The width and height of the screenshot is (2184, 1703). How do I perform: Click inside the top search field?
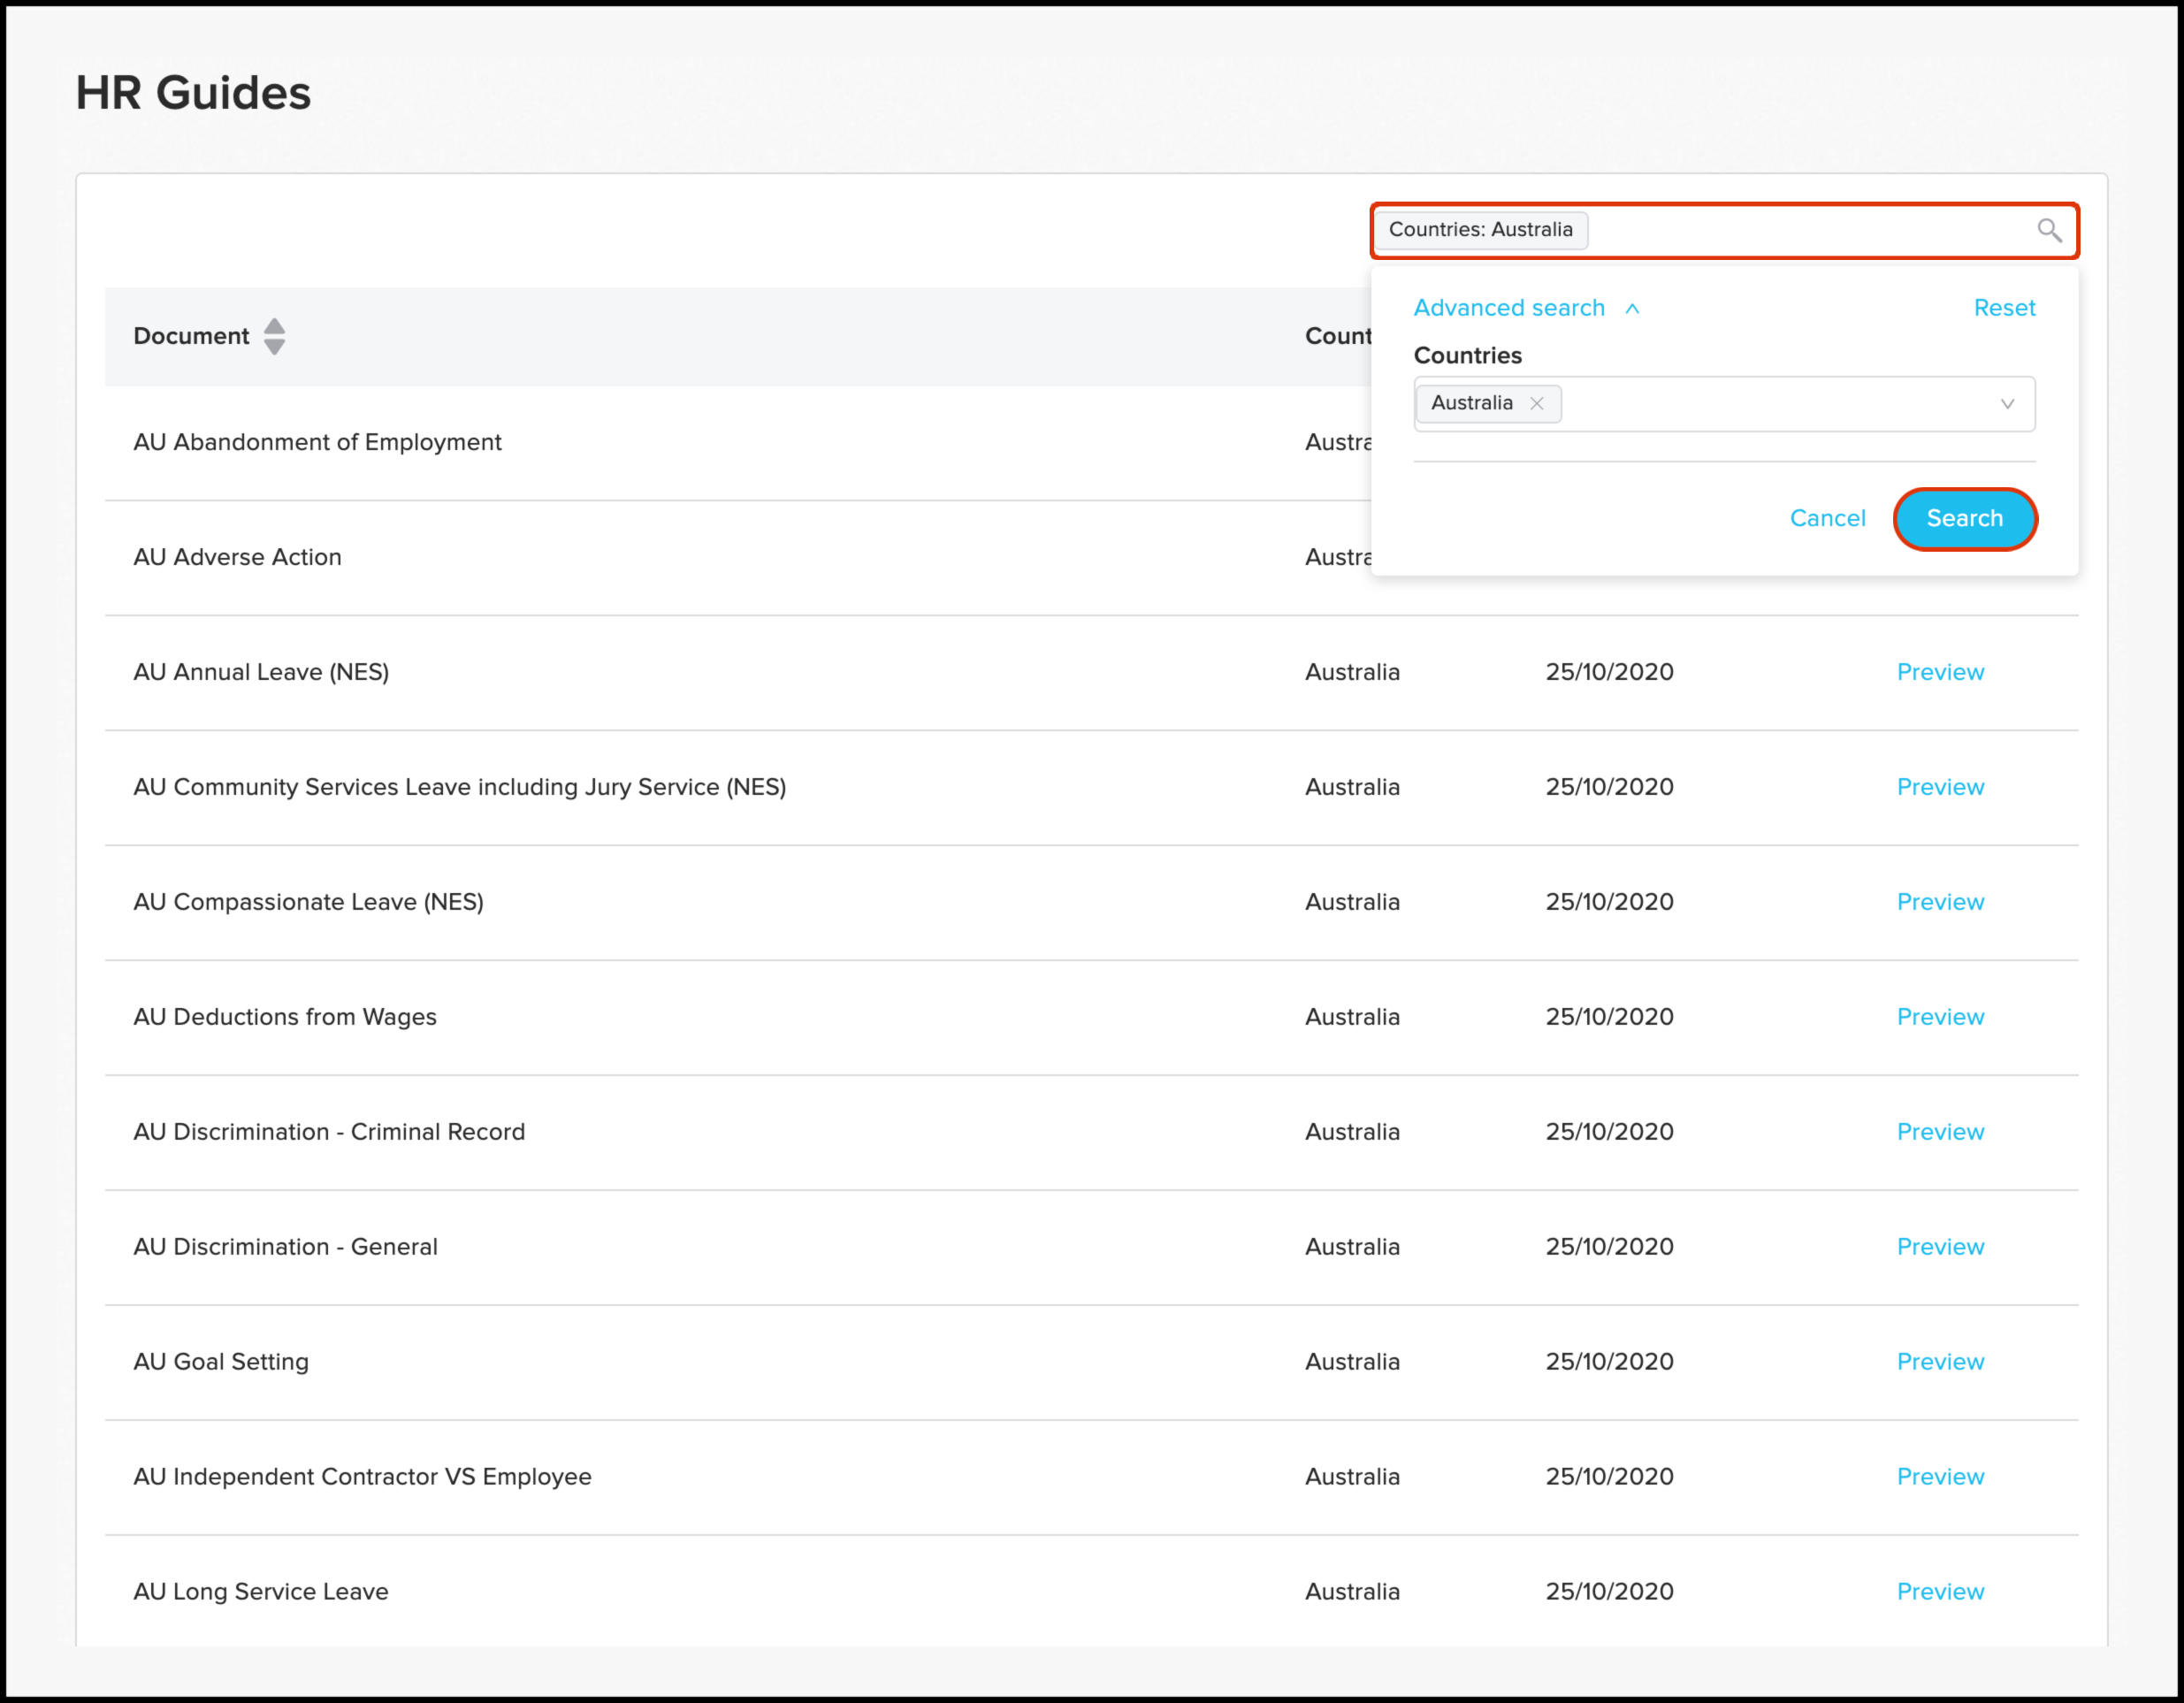1800,230
